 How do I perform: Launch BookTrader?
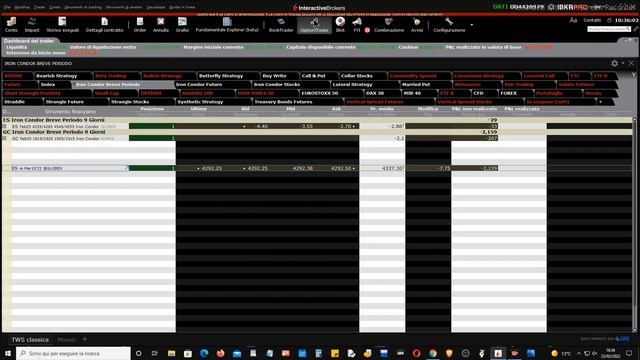point(281,24)
